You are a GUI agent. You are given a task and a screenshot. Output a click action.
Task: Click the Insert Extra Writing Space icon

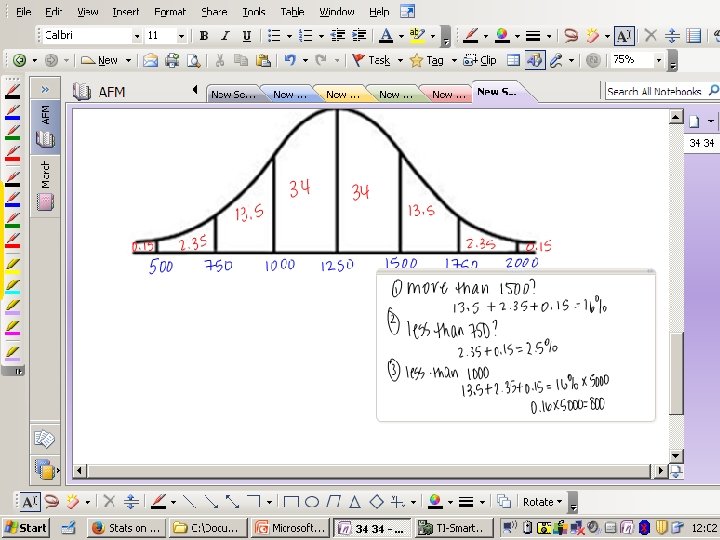click(x=672, y=35)
